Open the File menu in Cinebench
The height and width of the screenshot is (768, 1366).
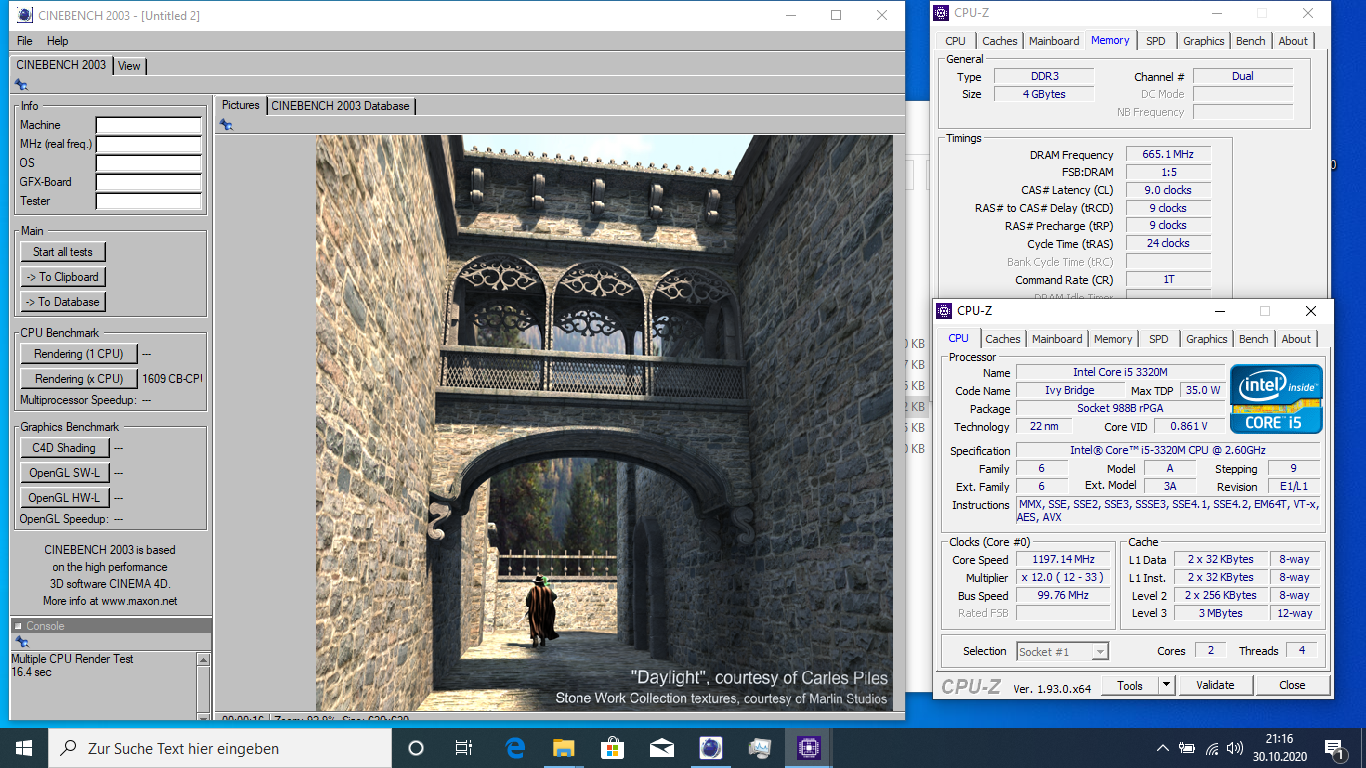[x=25, y=41]
